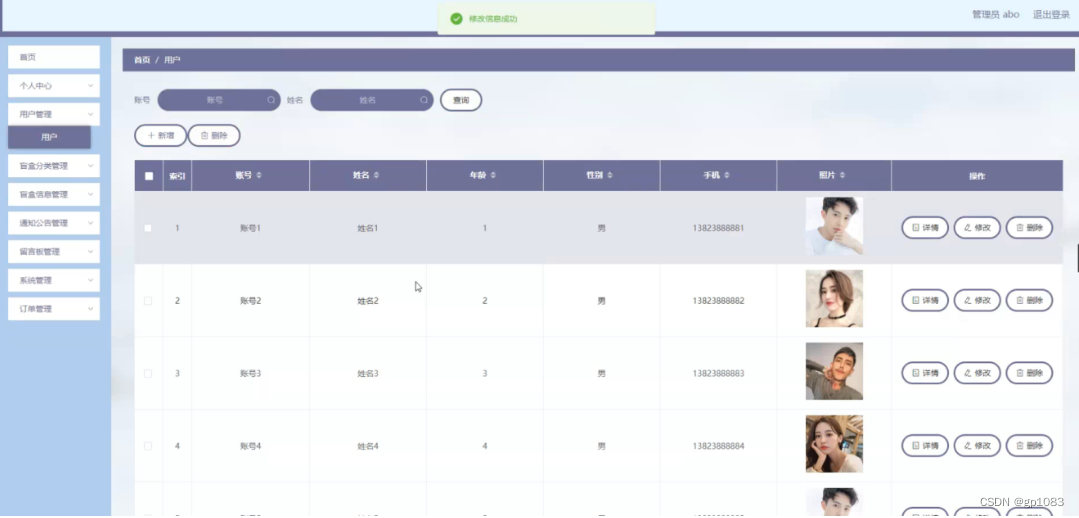Click the photo thumbnail of 账号1
1079x518 pixels.
pyautogui.click(x=834, y=226)
